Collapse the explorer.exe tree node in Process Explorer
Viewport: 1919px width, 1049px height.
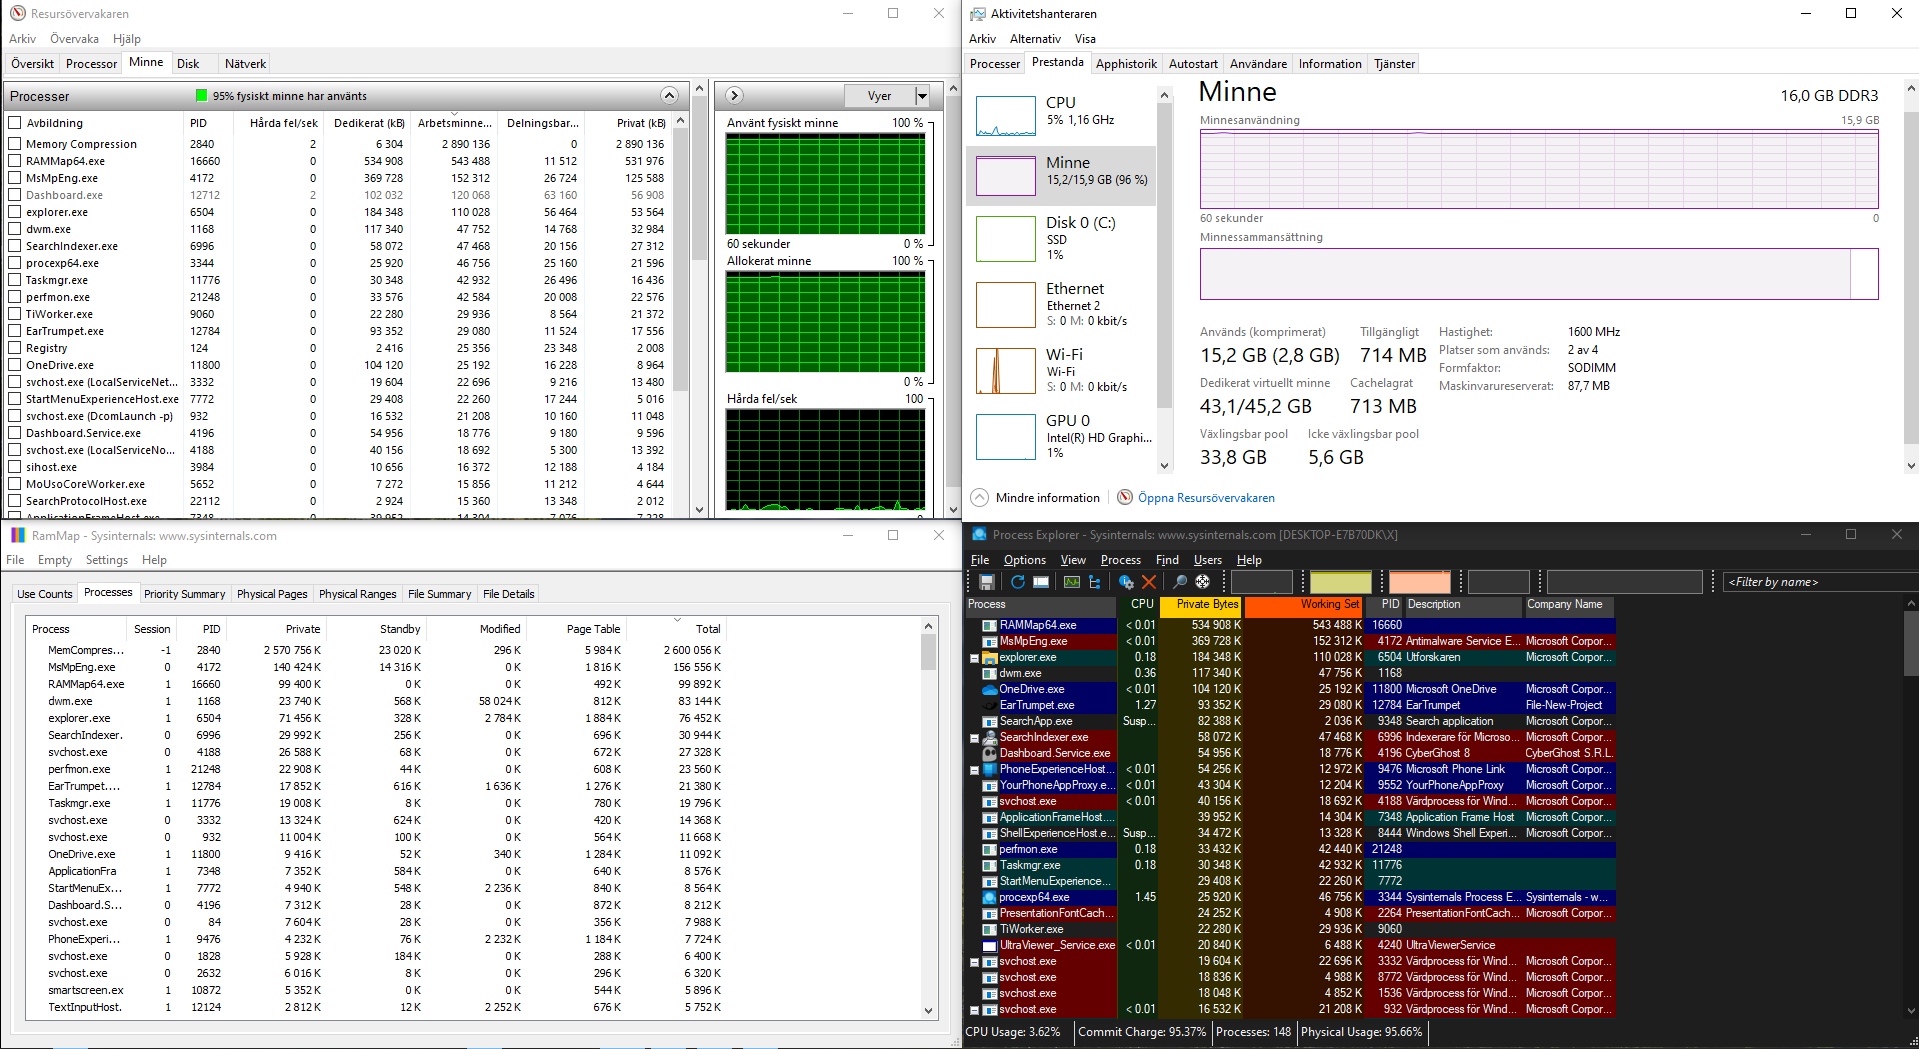pyautogui.click(x=974, y=658)
